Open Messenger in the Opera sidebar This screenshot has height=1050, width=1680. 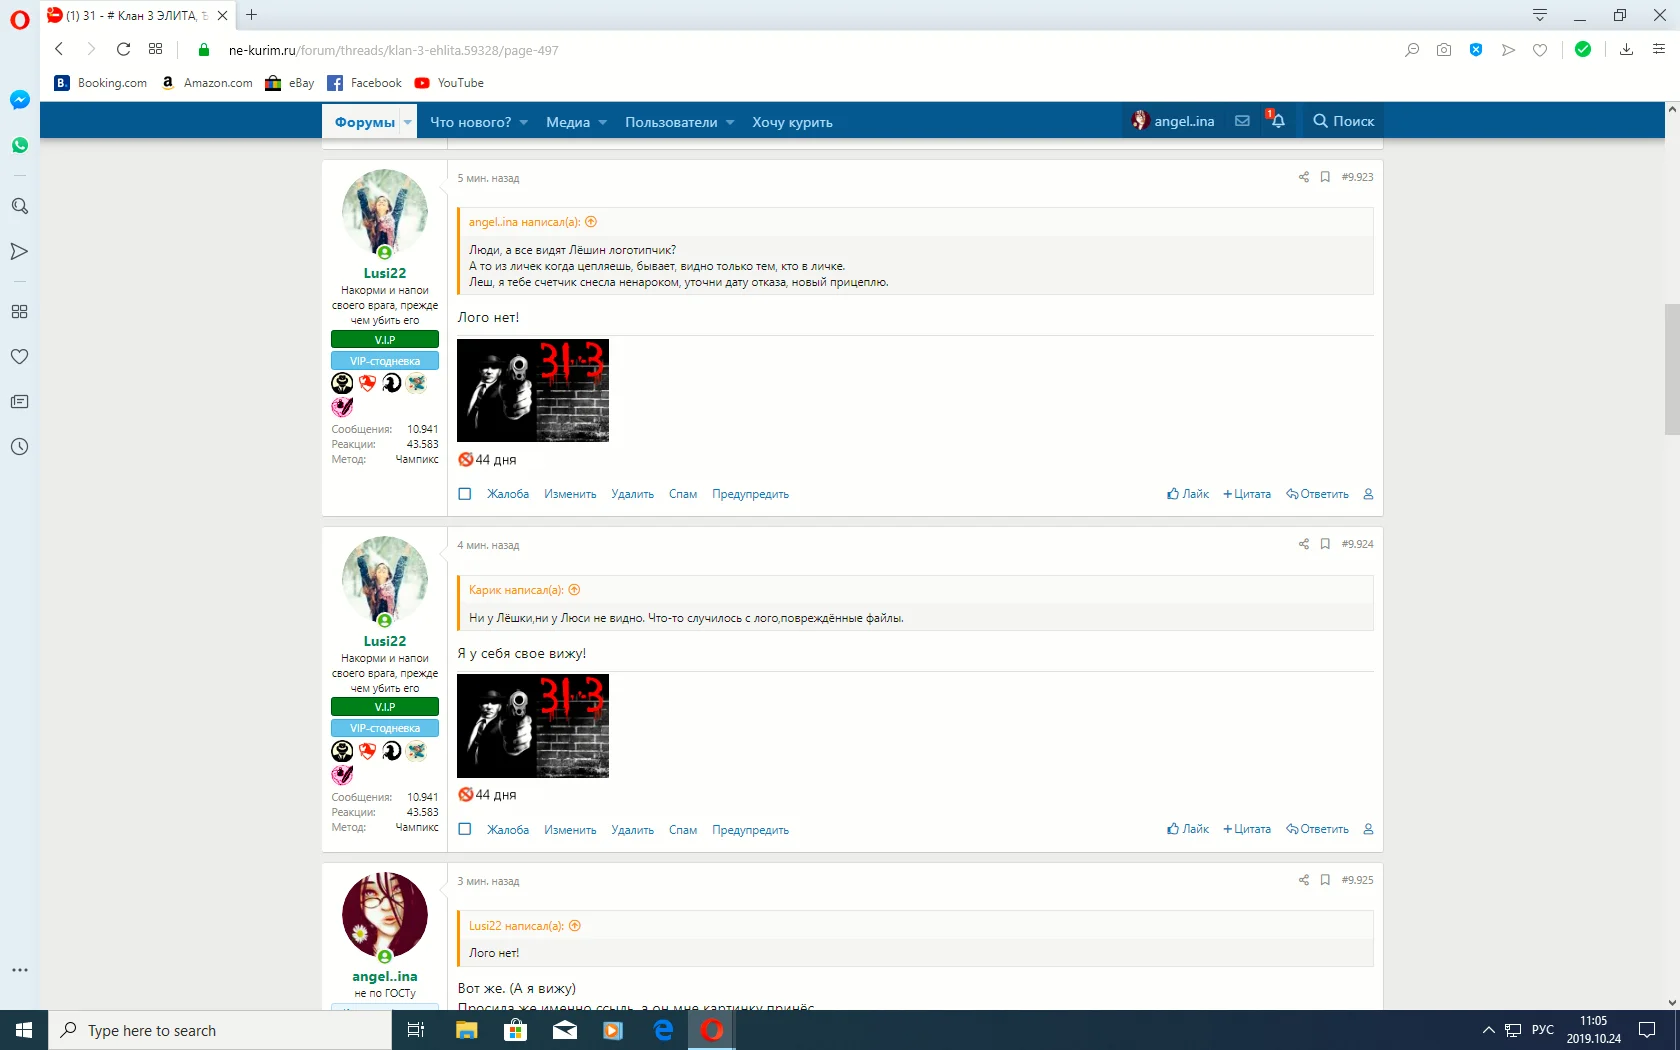(19, 100)
